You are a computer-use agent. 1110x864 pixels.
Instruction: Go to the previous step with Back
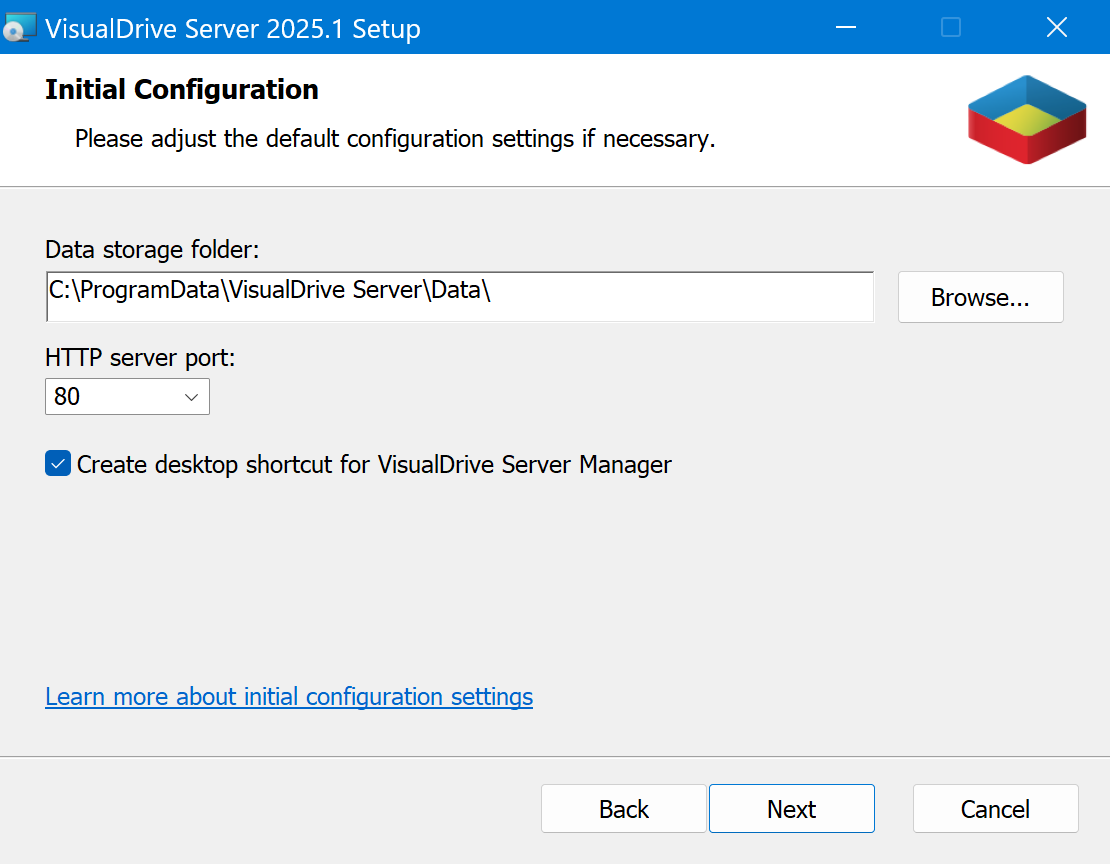coord(624,809)
